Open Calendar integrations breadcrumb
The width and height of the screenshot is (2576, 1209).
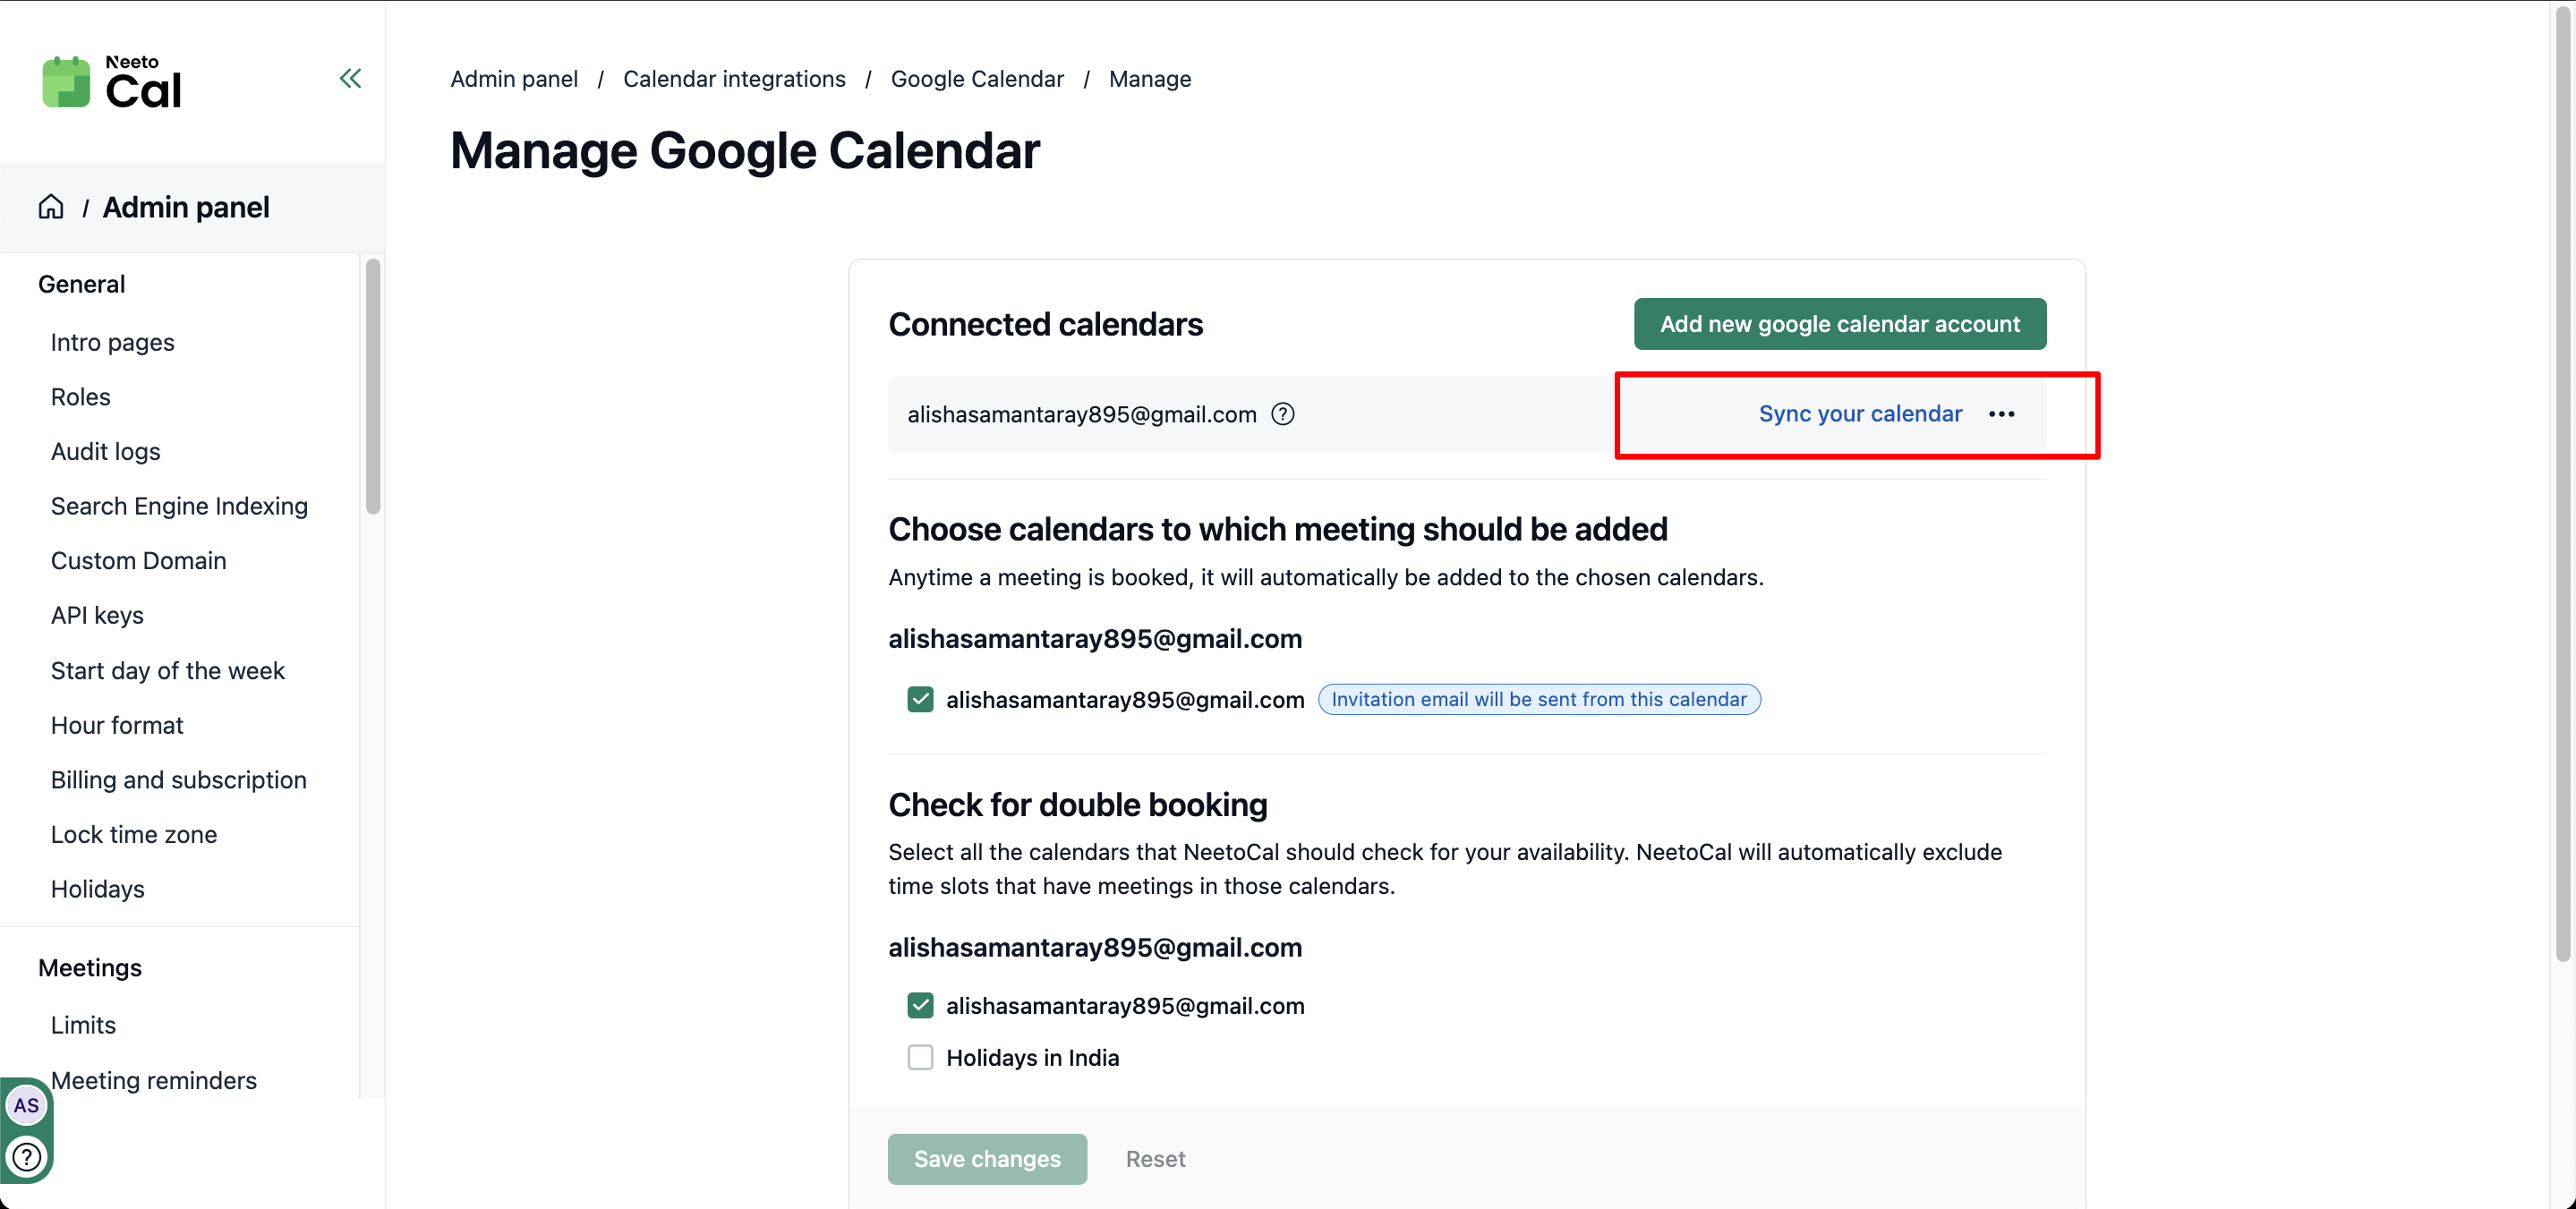pos(734,79)
